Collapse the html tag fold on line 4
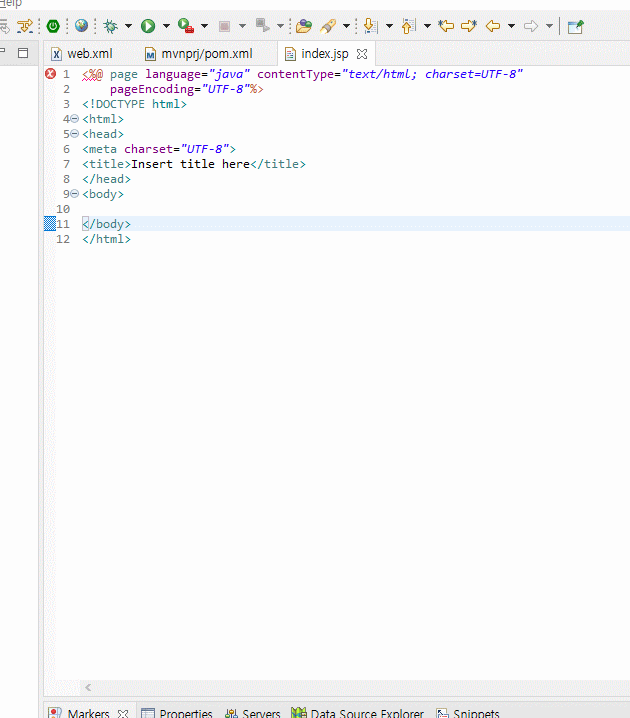 [x=75, y=119]
